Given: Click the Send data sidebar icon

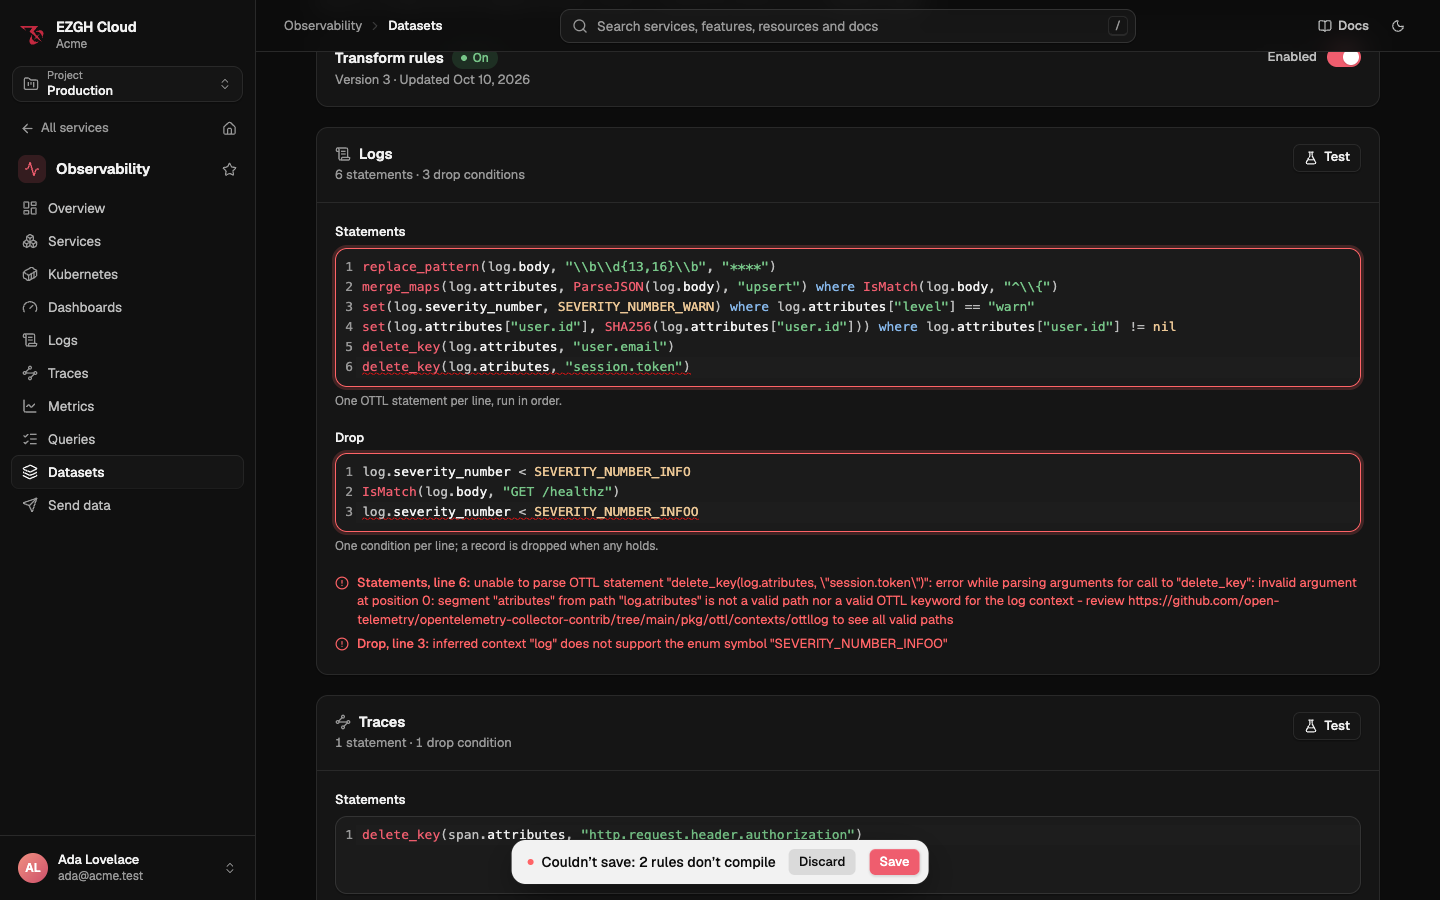Looking at the screenshot, I should (30, 505).
